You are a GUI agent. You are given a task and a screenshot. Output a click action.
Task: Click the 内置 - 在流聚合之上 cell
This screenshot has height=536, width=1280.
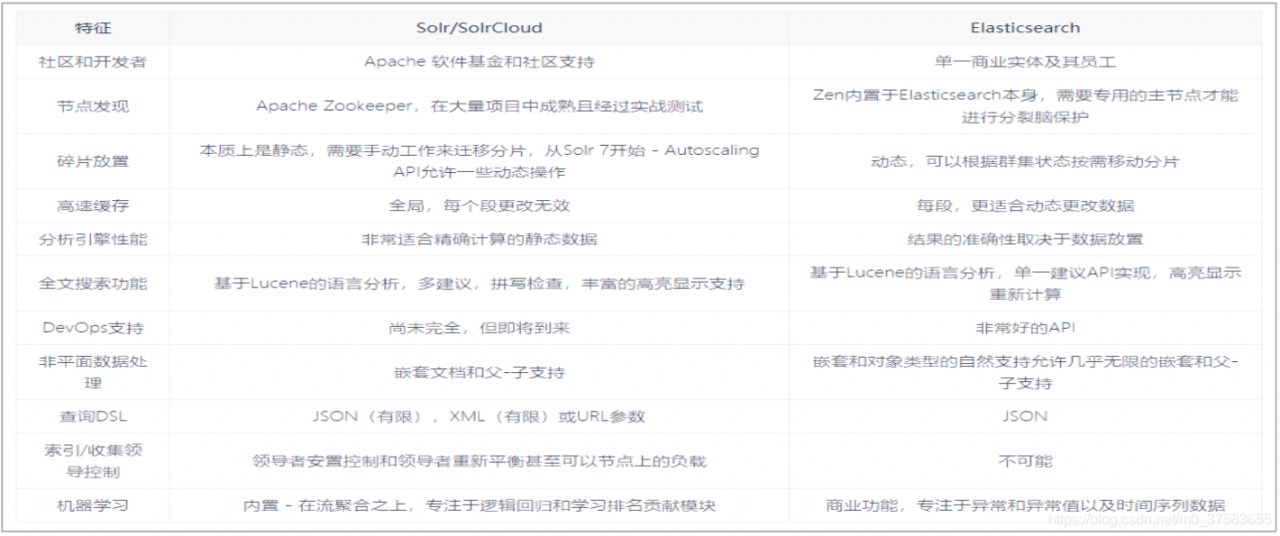[x=479, y=506]
